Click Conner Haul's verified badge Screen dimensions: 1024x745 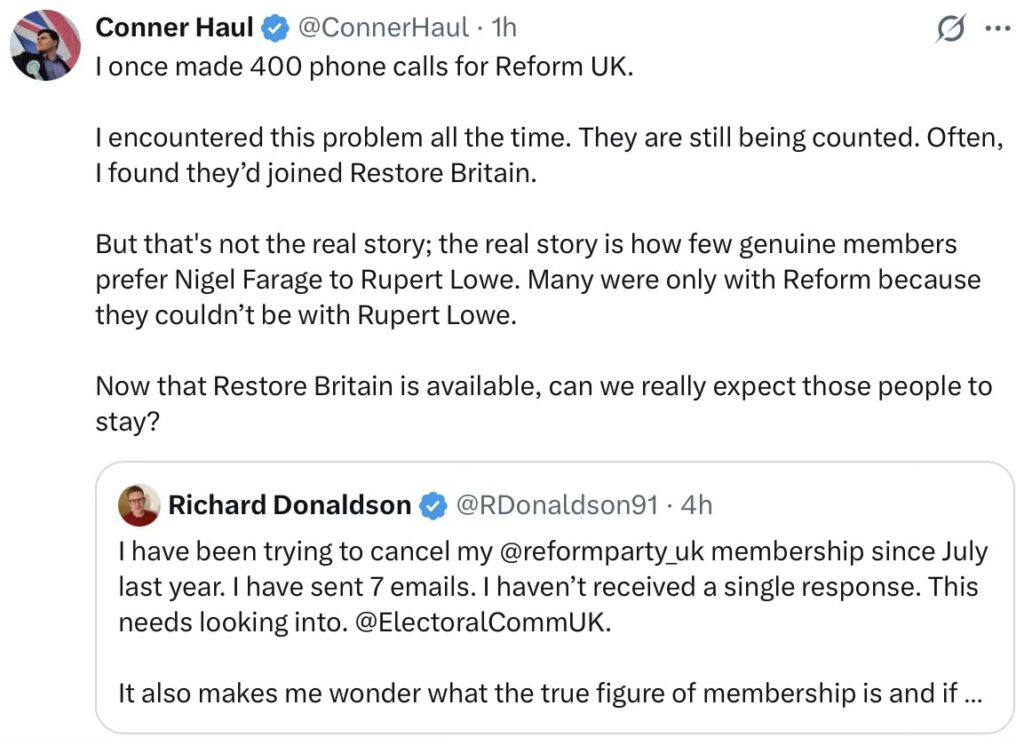pos(275,28)
